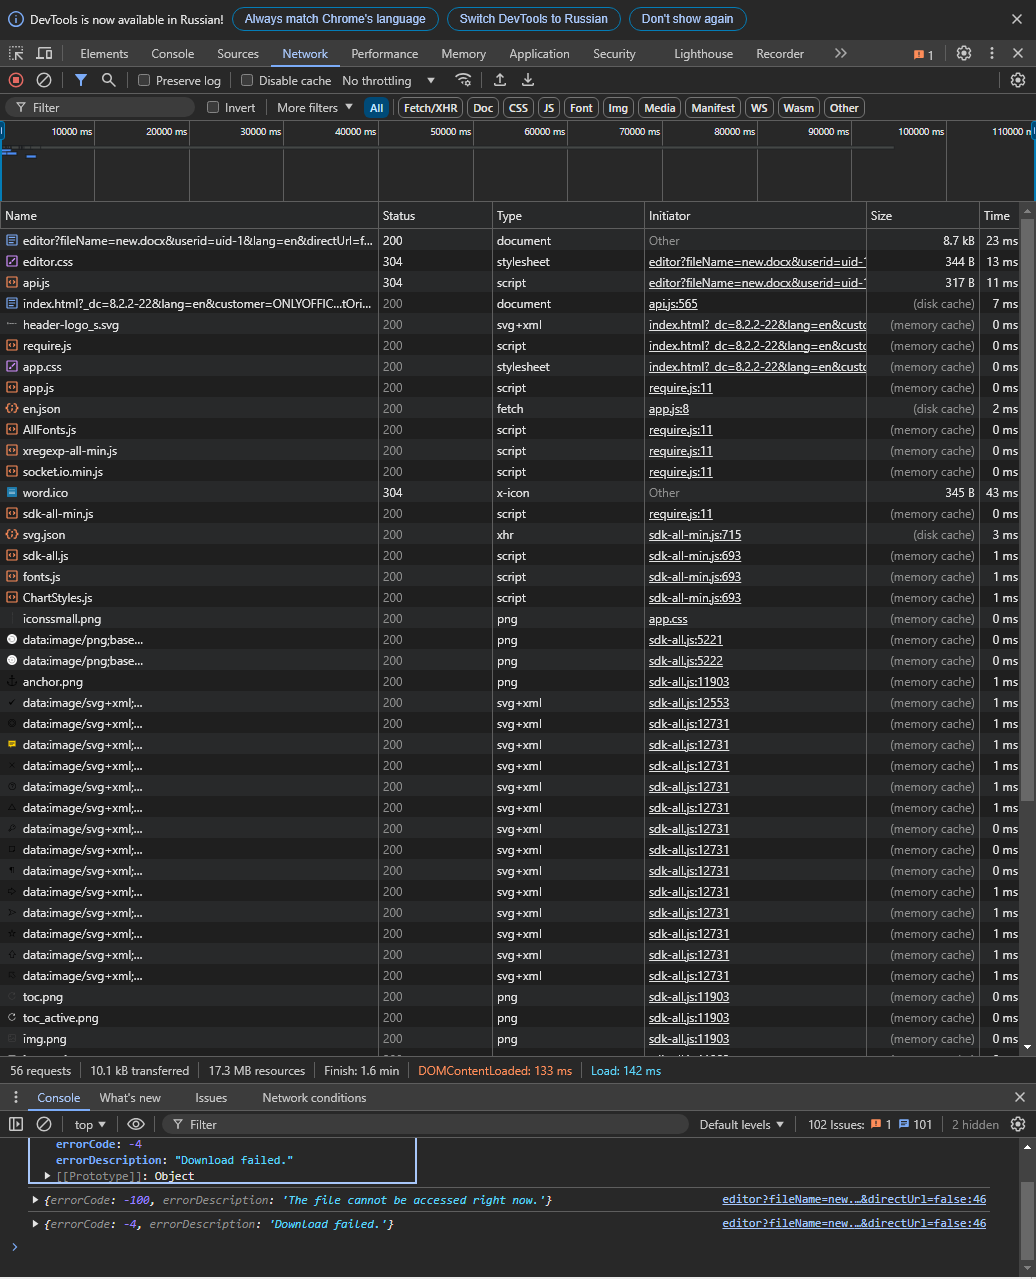Screen dimensions: 1036x1279
Task: Focus the console Filter input field
Action: (x=424, y=1124)
